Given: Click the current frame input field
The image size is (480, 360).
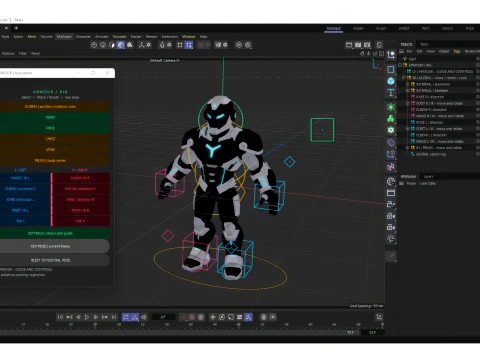Looking at the screenshot, I should coord(163,317).
